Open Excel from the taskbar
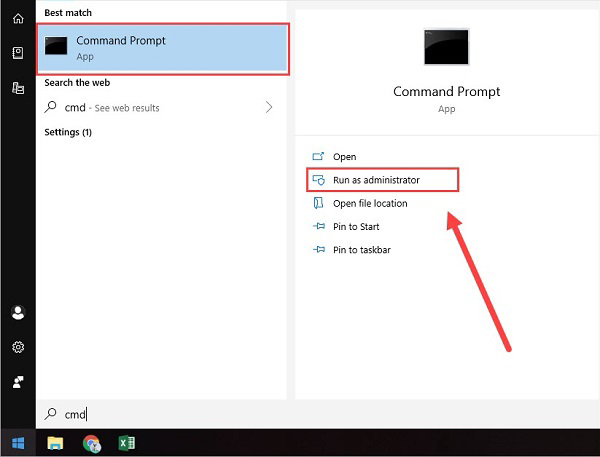Screen dimensions: 600x457 point(127,443)
